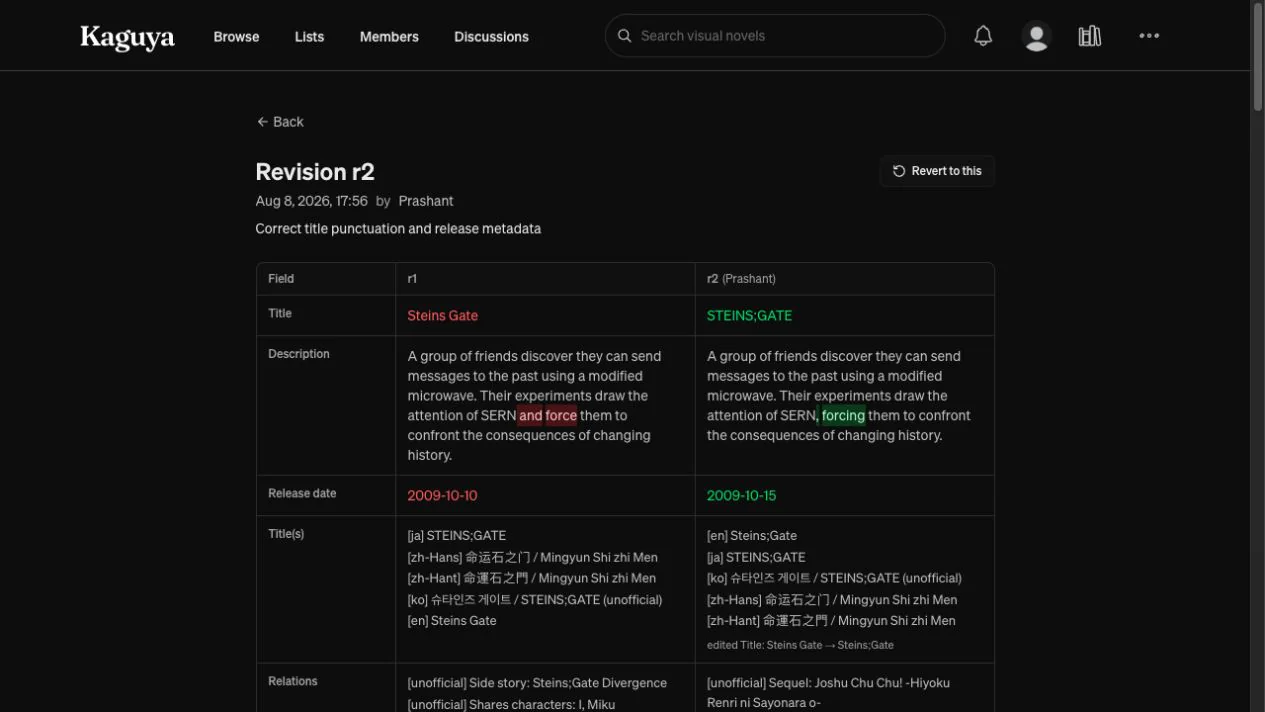
Task: Click the back arrow icon
Action: pos(262,122)
